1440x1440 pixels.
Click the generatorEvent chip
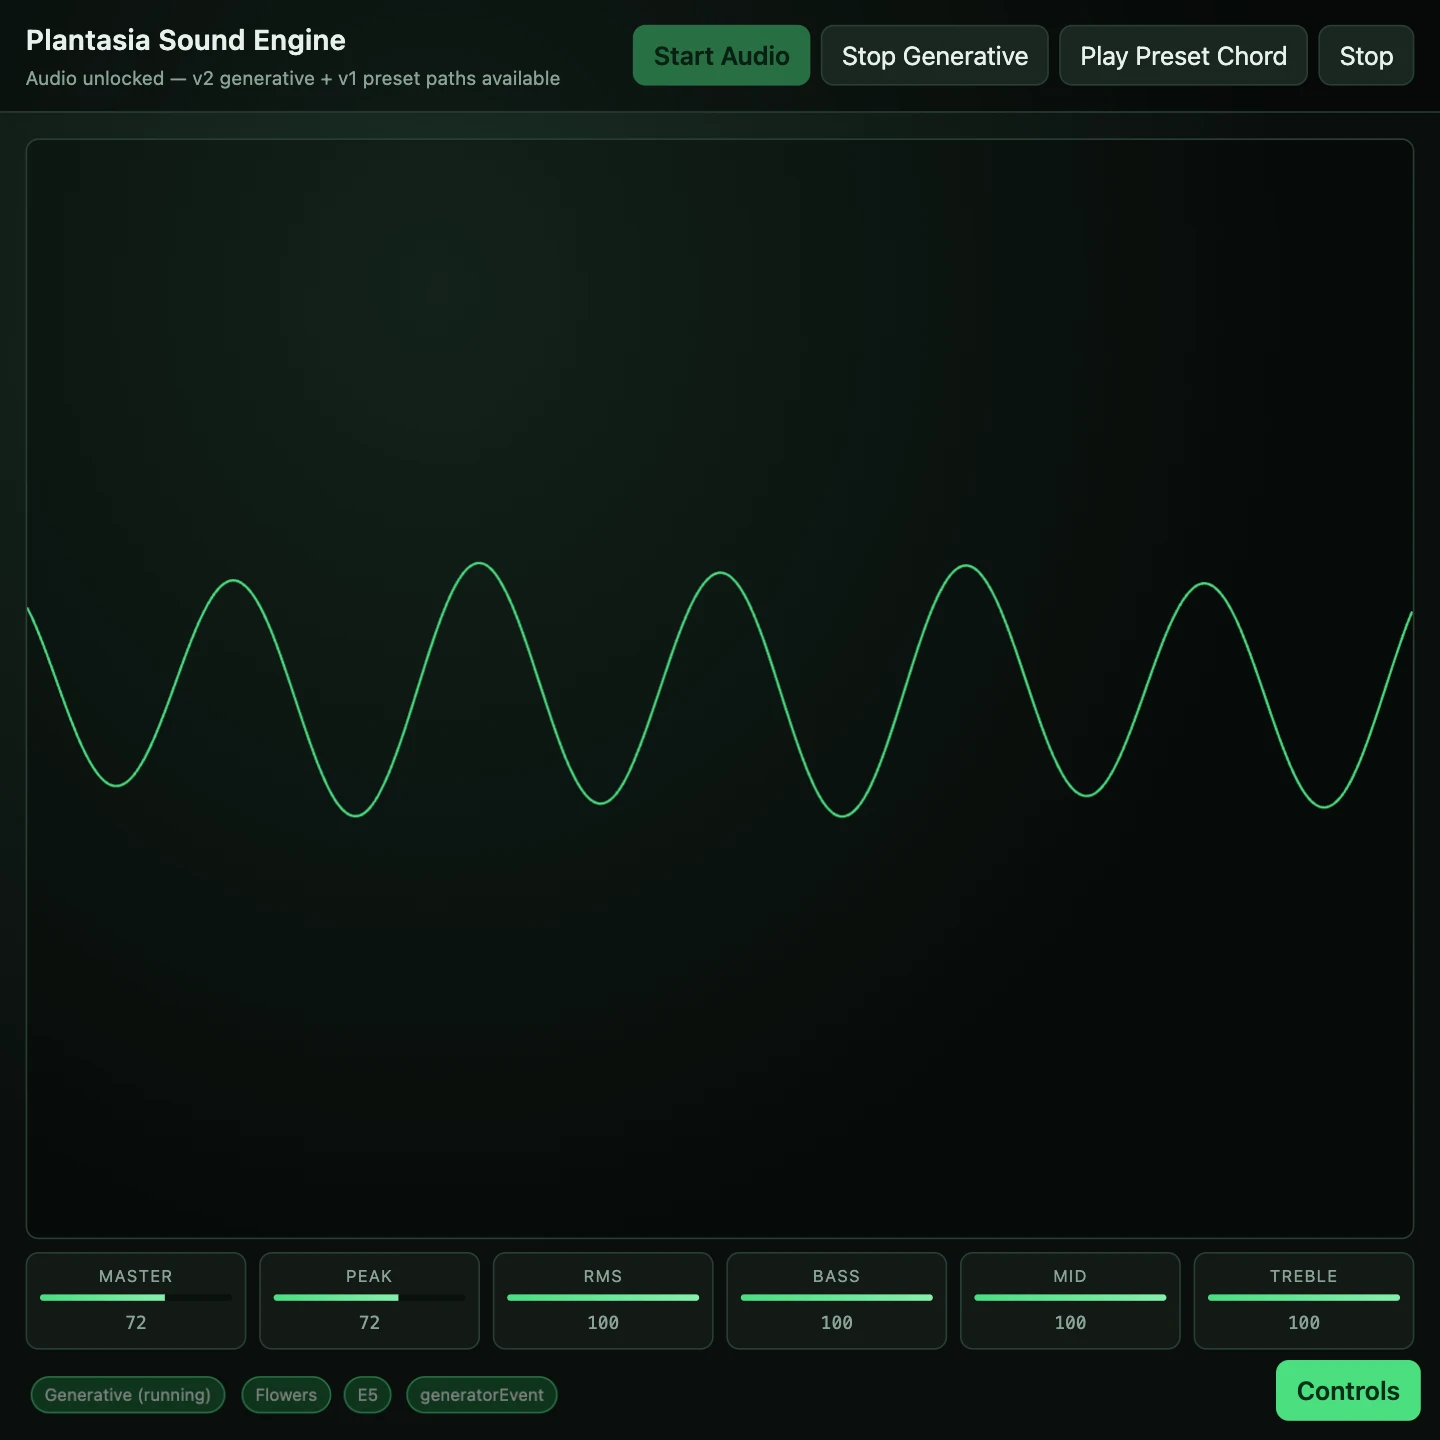tap(482, 1395)
